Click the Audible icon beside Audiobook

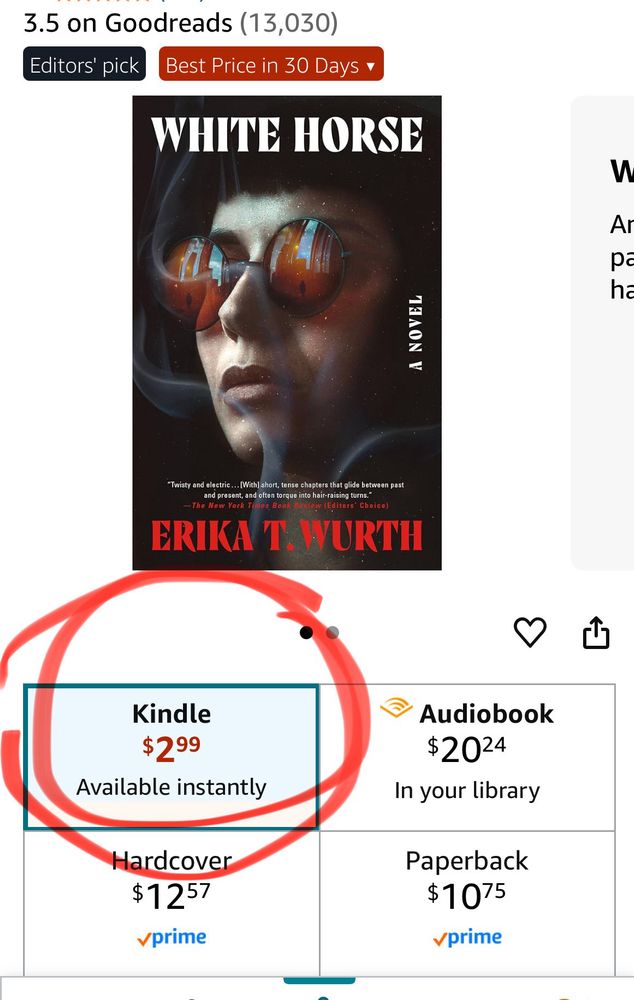click(x=396, y=708)
